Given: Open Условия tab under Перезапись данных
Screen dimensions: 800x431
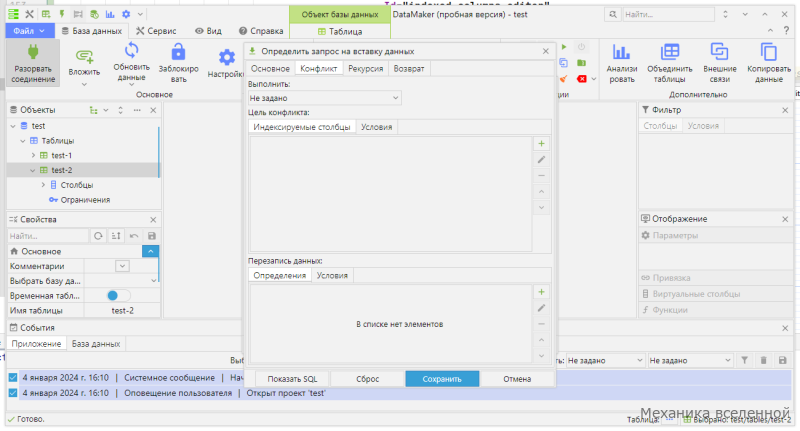Looking at the screenshot, I should tap(332, 275).
